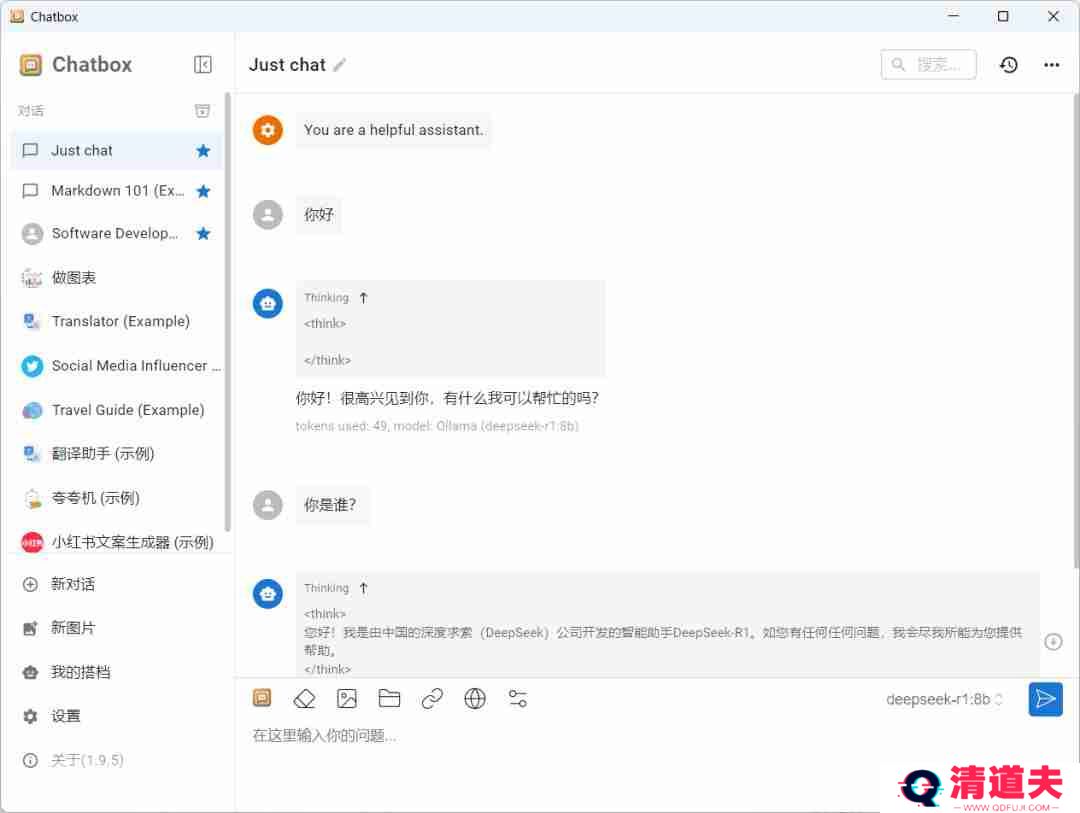This screenshot has width=1080, height=813.
Task: Click user avatar beside 你是谁?
Action: [x=268, y=505]
